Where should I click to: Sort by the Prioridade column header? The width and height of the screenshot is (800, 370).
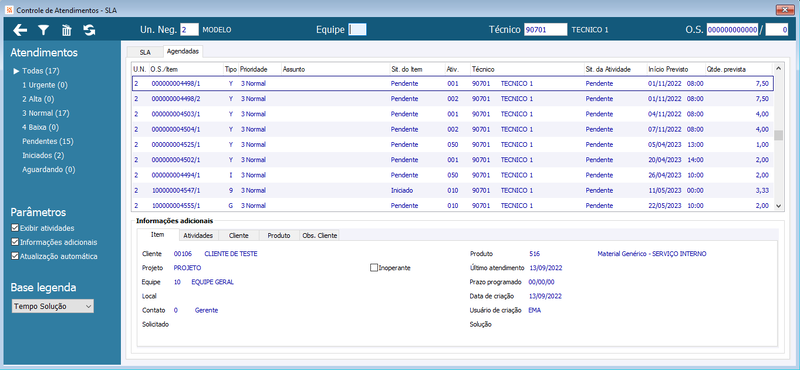pyautogui.click(x=259, y=69)
